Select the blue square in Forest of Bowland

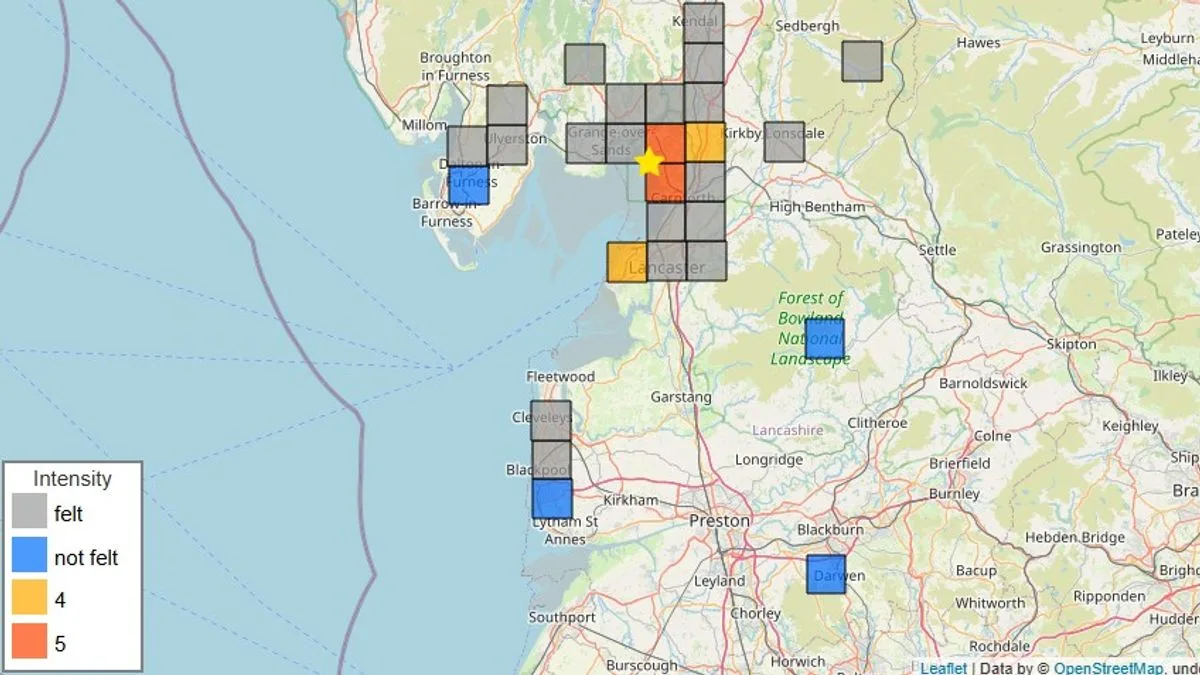(x=824, y=338)
